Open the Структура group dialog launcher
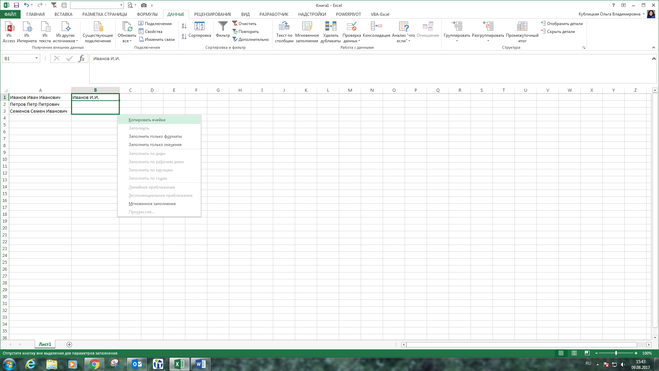659x371 pixels. (x=584, y=47)
